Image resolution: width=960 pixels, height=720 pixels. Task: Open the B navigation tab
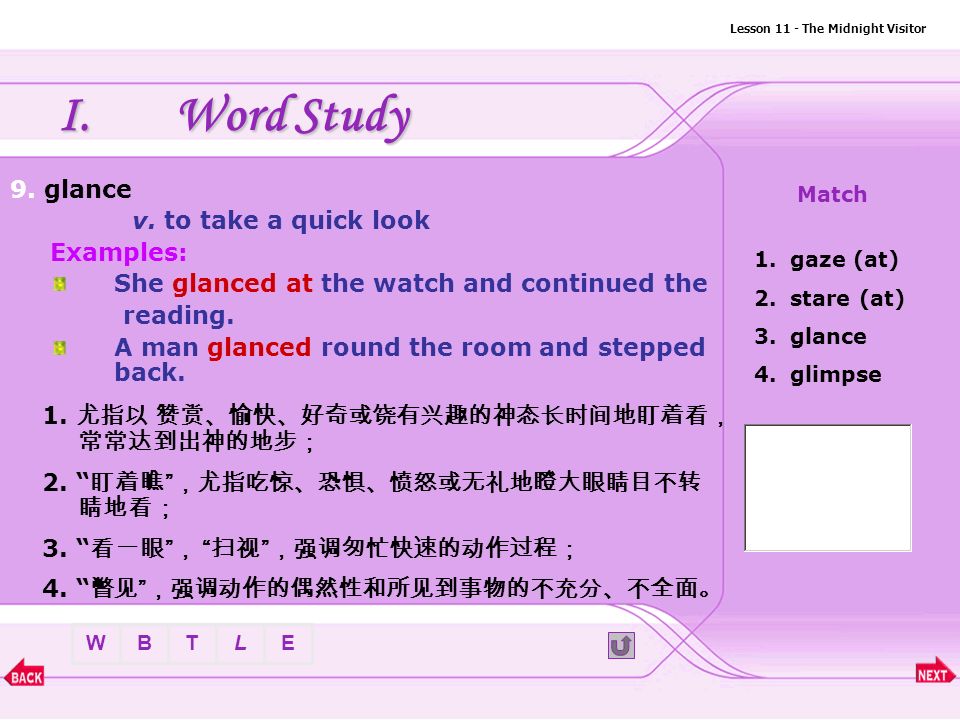144,643
